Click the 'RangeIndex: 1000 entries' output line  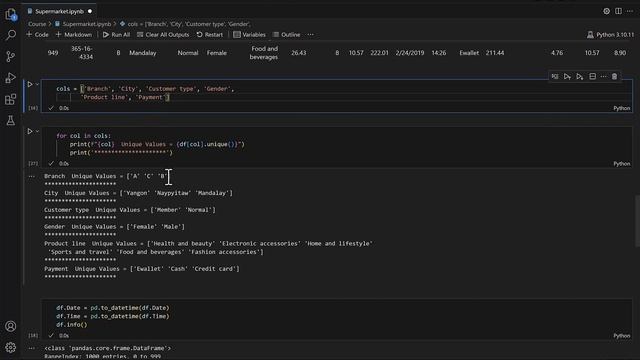tap(102, 356)
